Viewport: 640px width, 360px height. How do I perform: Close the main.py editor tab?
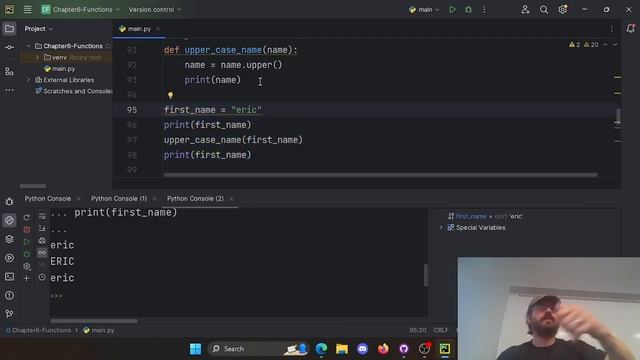(x=158, y=29)
